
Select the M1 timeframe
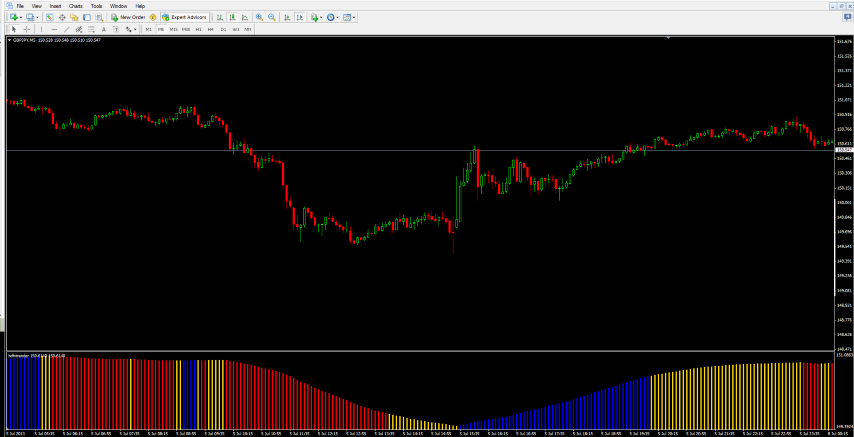coord(148,29)
